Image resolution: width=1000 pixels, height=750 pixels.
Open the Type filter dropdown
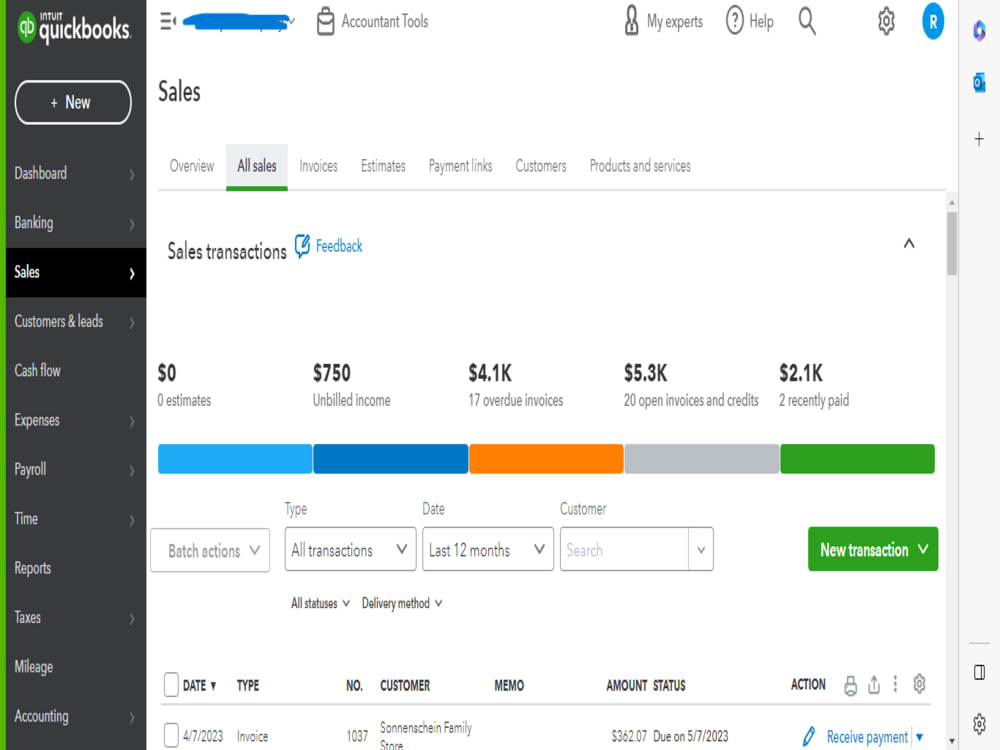[350, 549]
